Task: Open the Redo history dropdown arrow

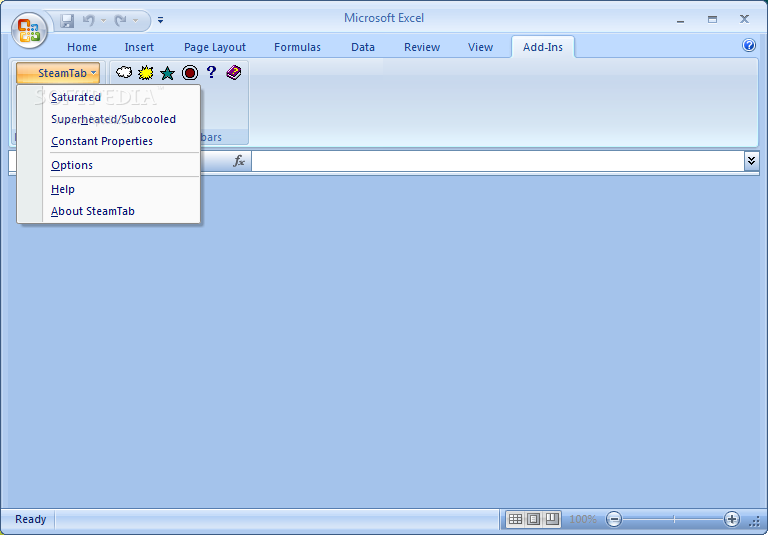Action: tap(135, 21)
